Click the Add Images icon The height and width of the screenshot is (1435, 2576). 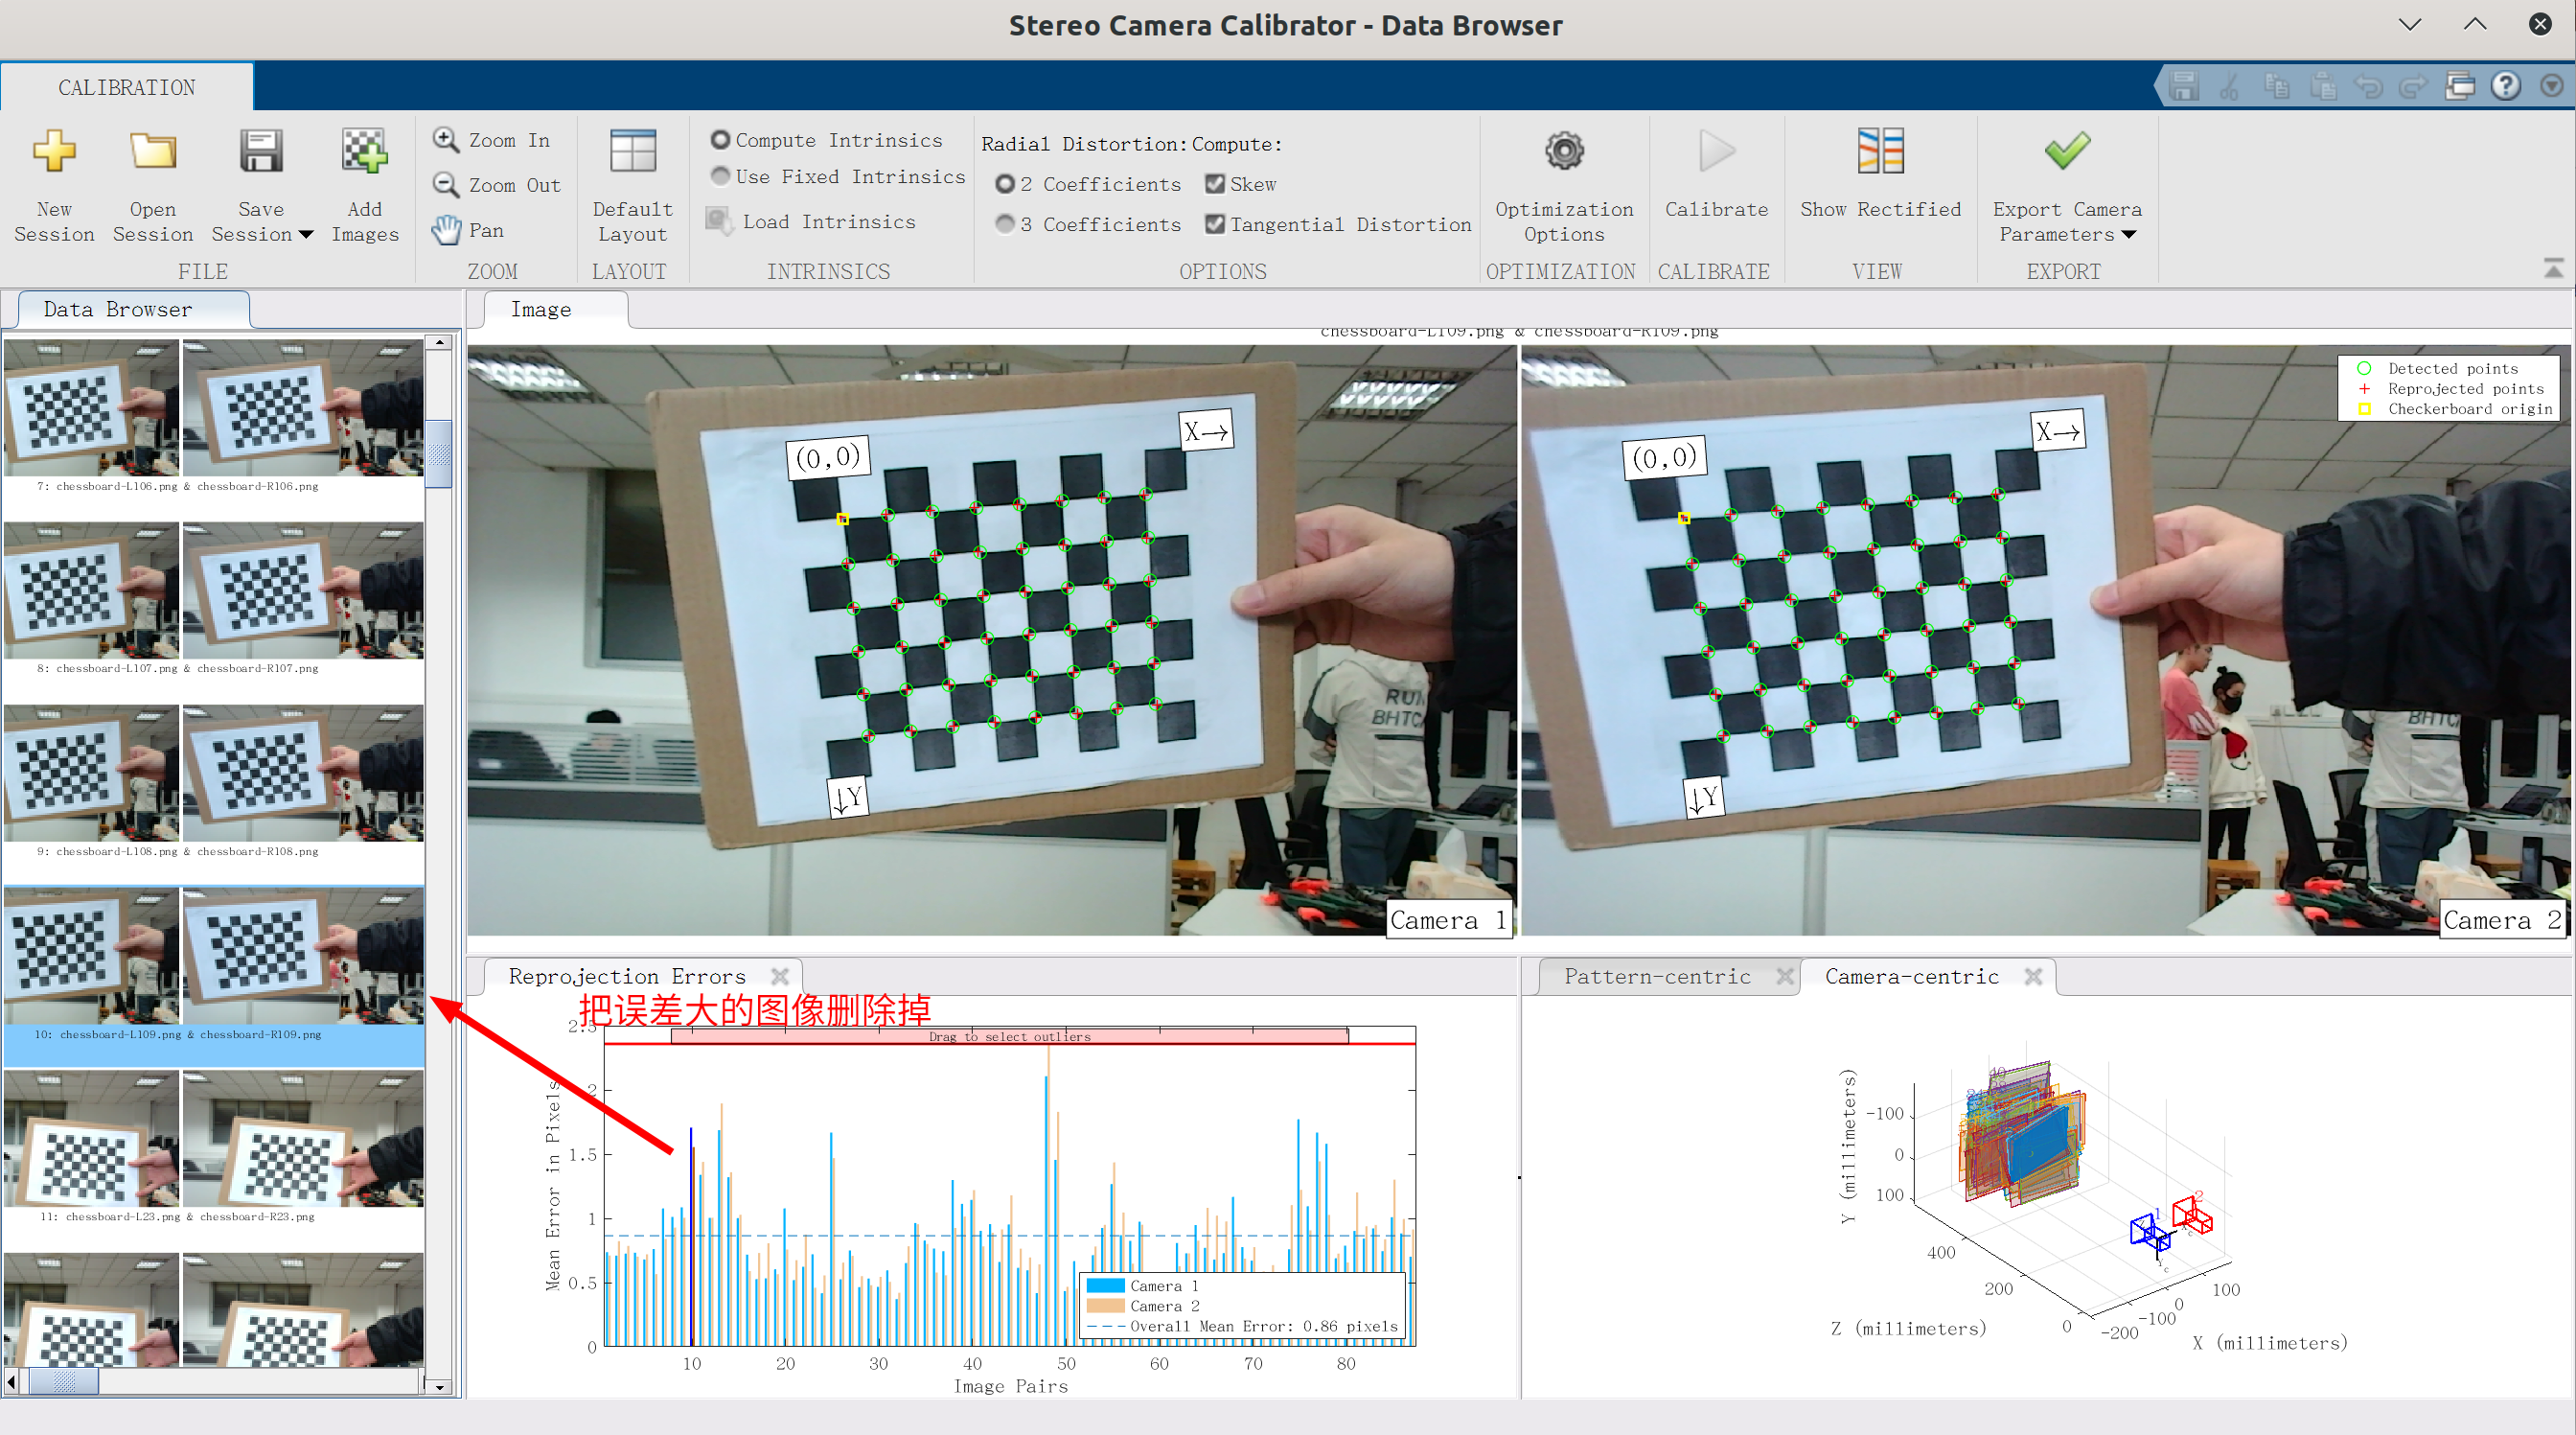pyautogui.click(x=364, y=152)
